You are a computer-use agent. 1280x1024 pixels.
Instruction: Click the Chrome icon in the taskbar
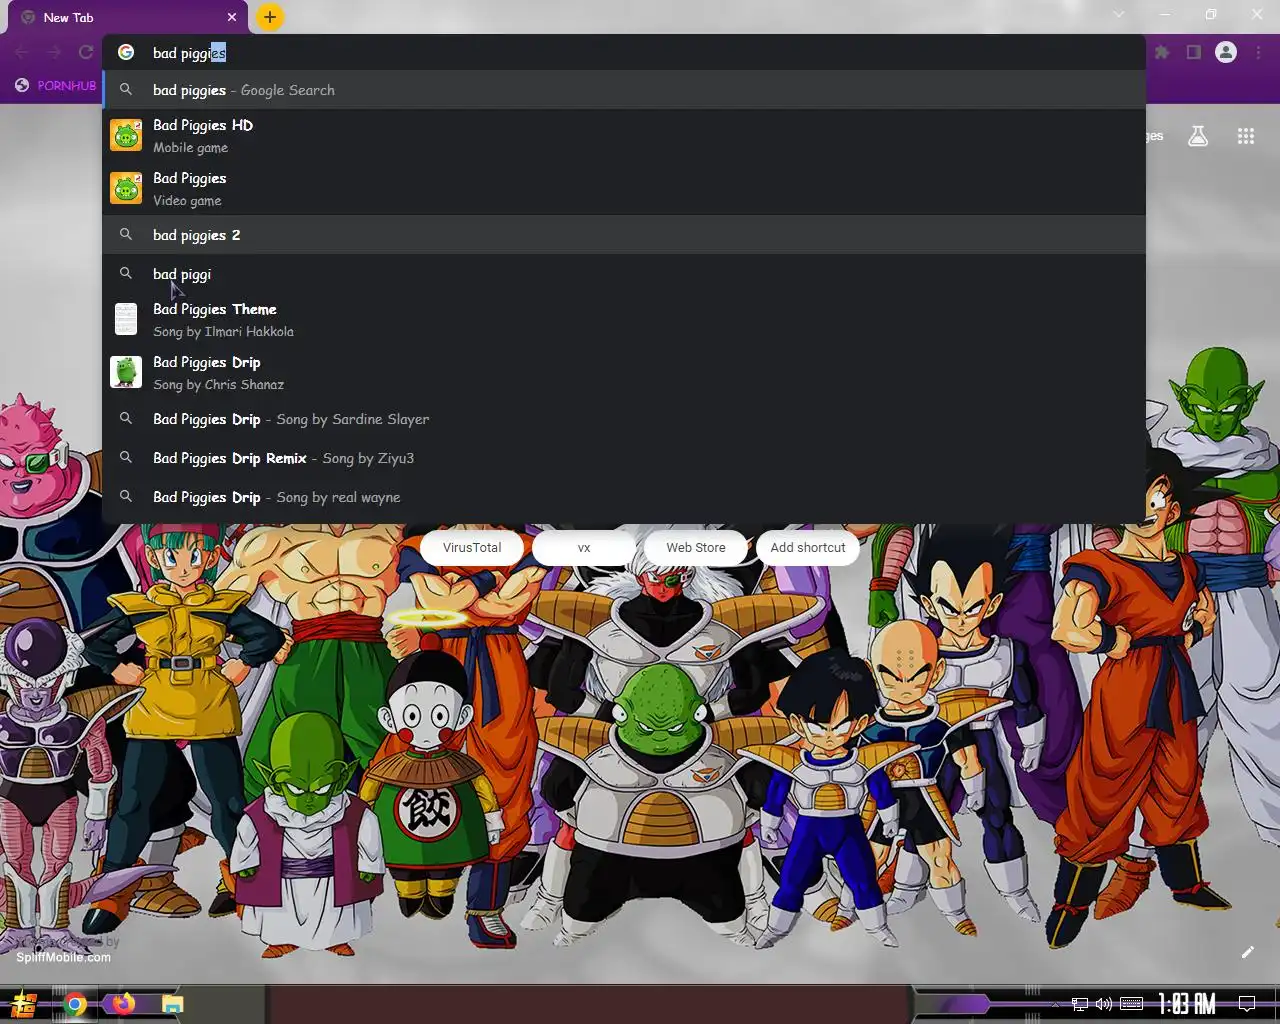click(x=75, y=1004)
